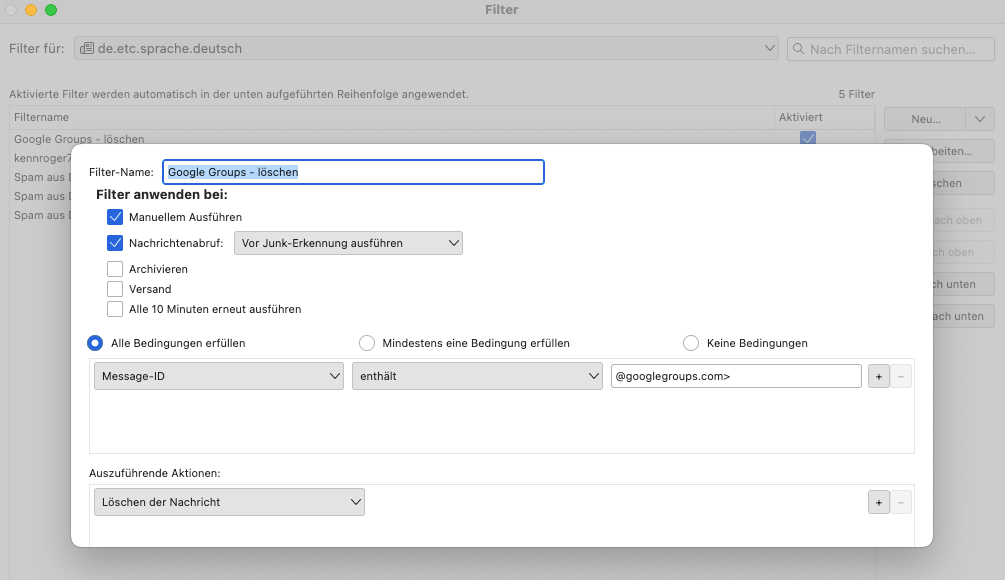This screenshot has height=580, width=1005.
Task: Select Mindestens eine Bedingung erfüllen
Action: pyautogui.click(x=367, y=343)
